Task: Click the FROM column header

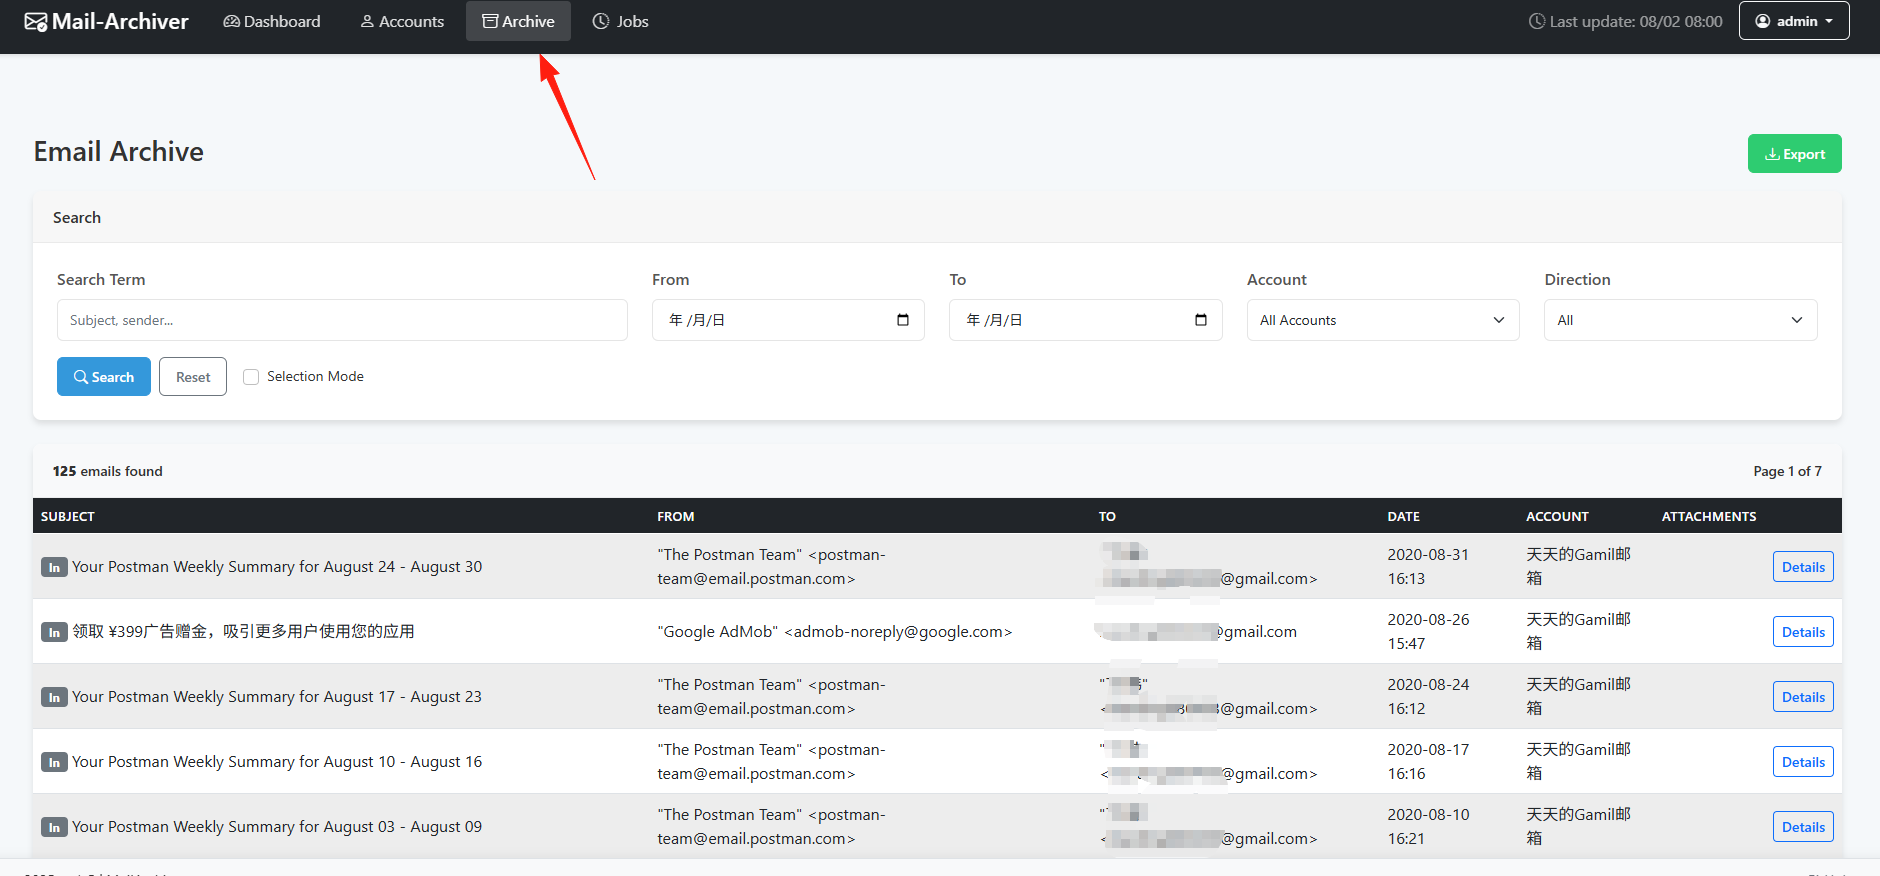Action: [676, 516]
